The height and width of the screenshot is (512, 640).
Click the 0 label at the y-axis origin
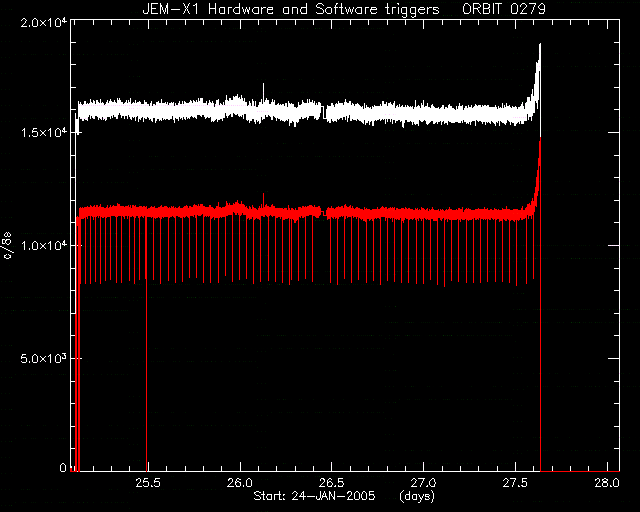click(x=63, y=467)
